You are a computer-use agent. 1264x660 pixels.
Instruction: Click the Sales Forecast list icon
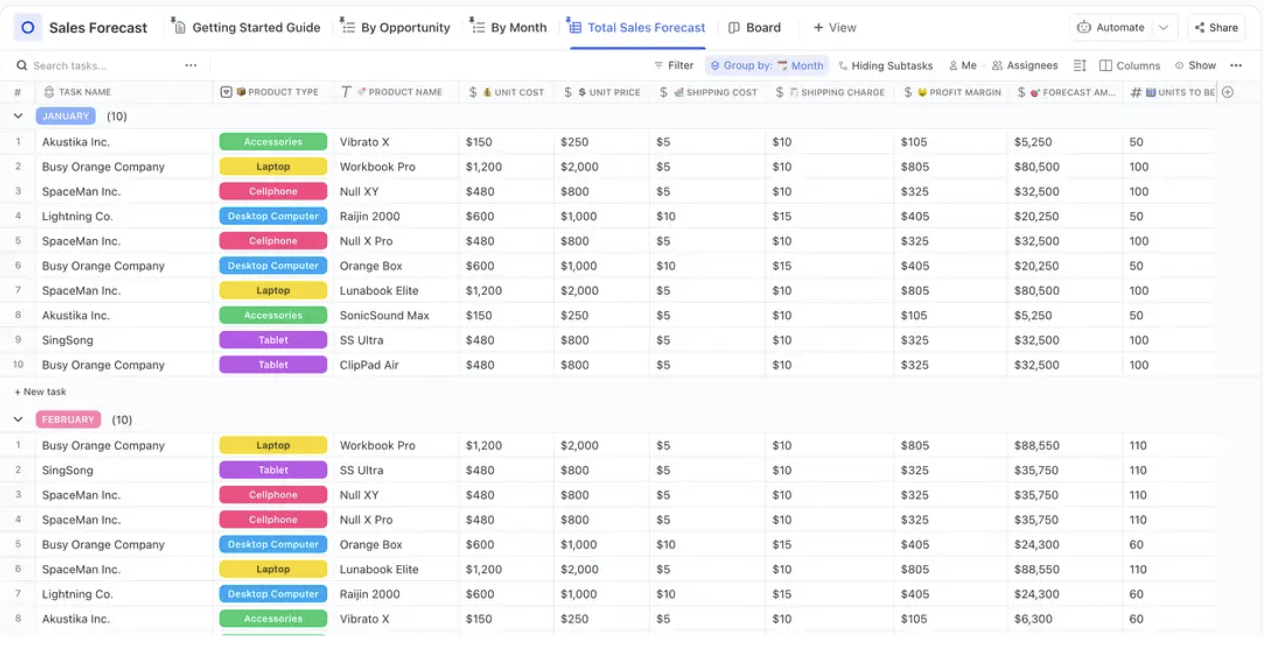28,28
